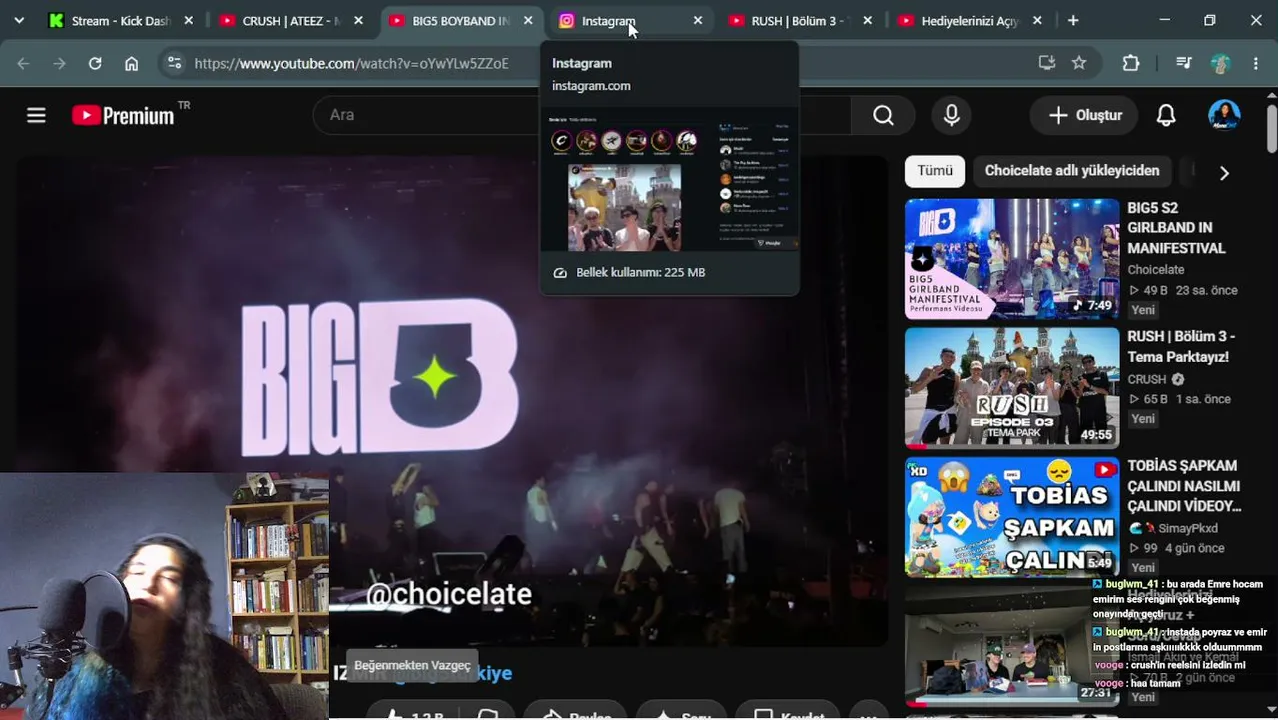Click the Oluştur create button
This screenshot has width=1278, height=720.
point(1084,115)
